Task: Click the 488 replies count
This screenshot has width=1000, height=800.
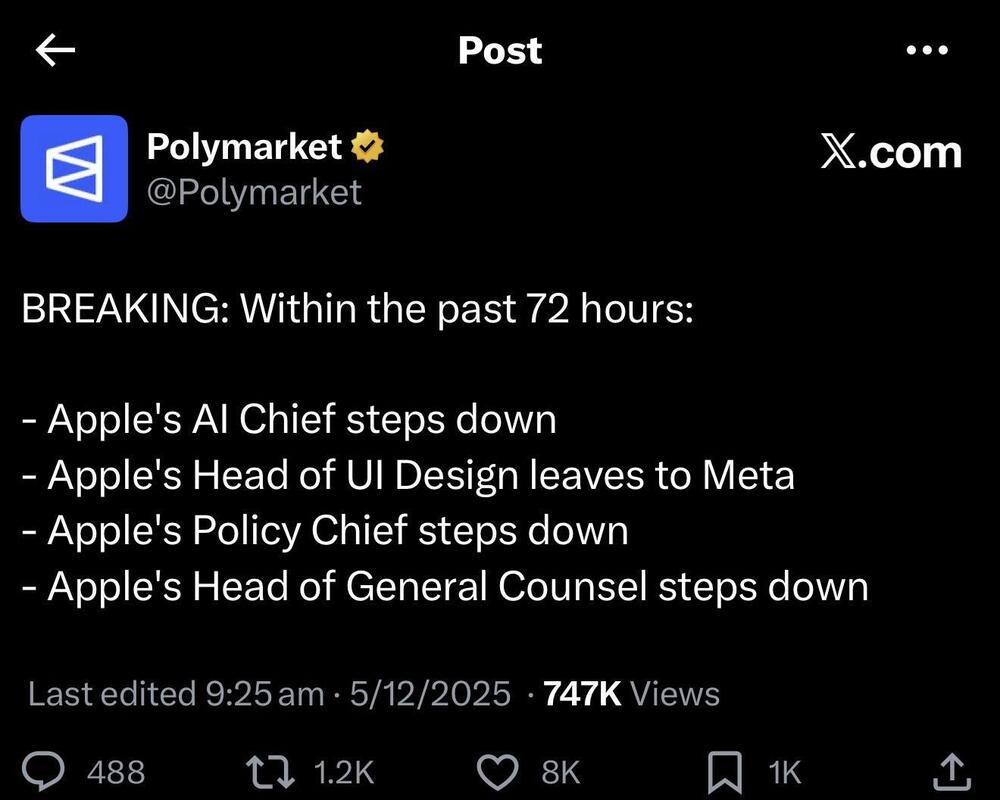Action: point(116,772)
